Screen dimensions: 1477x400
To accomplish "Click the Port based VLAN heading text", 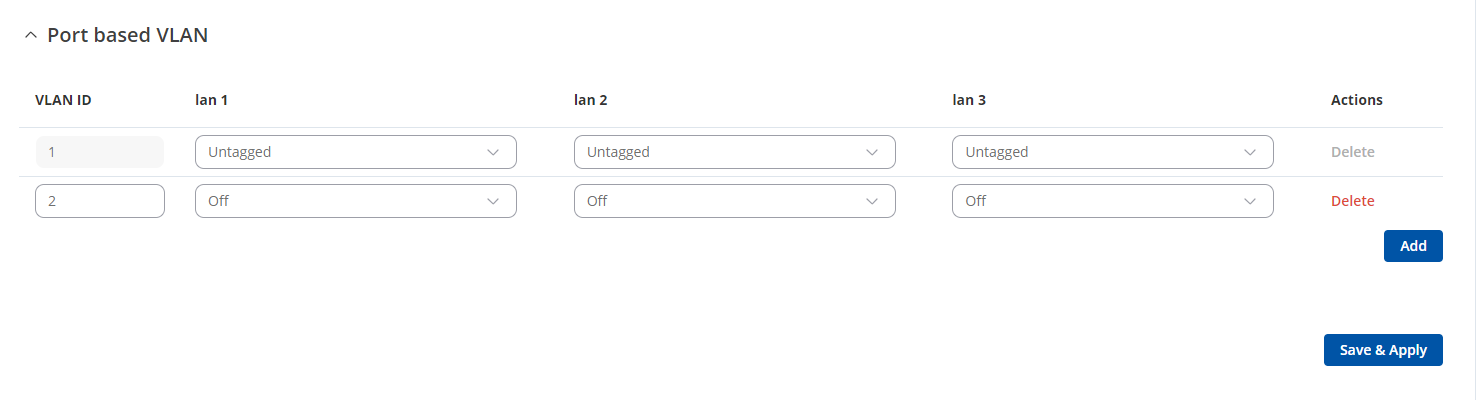I will tap(127, 35).
